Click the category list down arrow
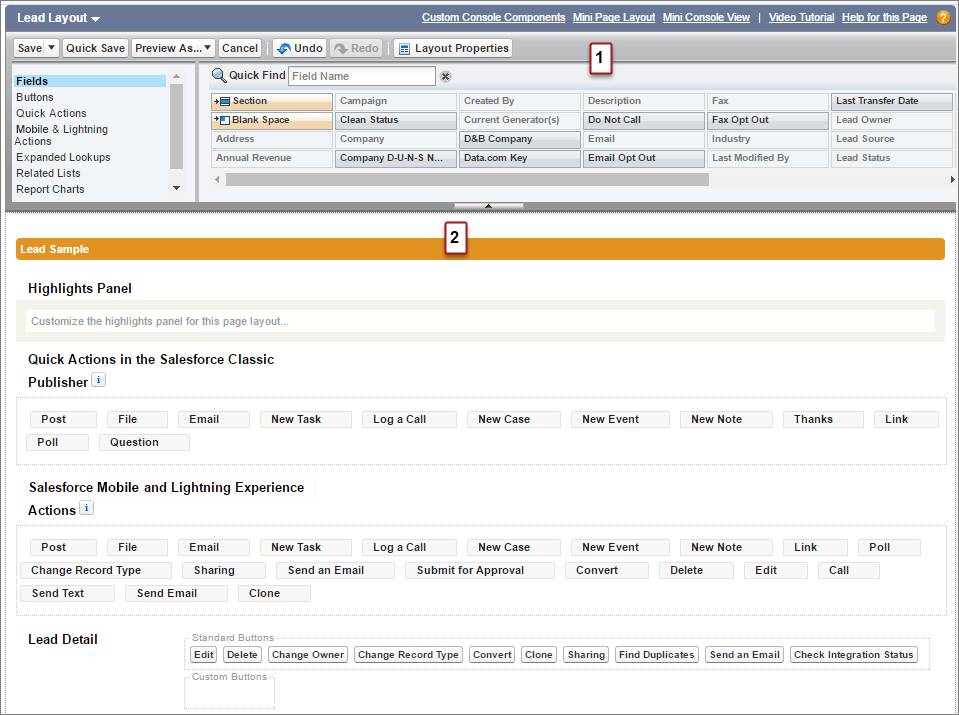This screenshot has height=715, width=959. click(x=177, y=188)
